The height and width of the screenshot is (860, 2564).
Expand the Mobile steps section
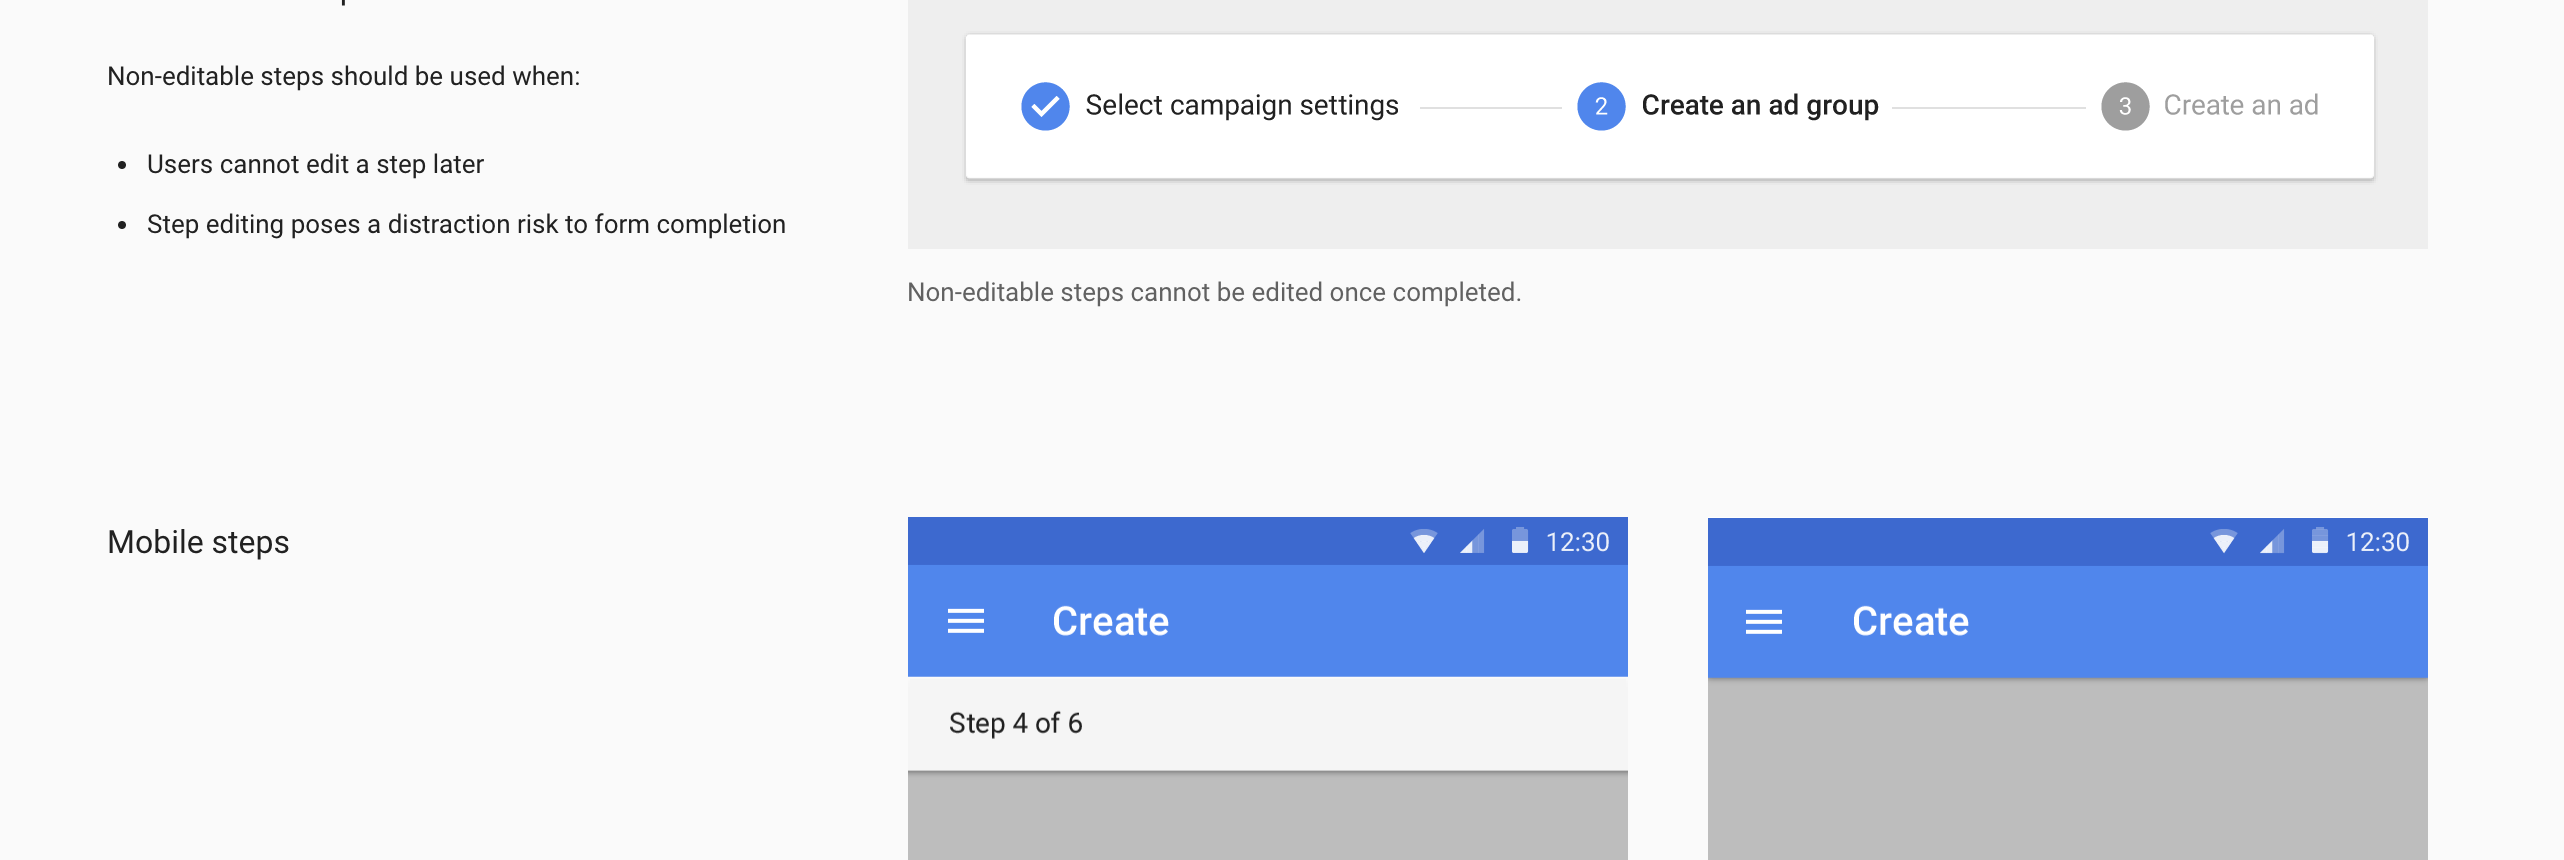pos(197,541)
